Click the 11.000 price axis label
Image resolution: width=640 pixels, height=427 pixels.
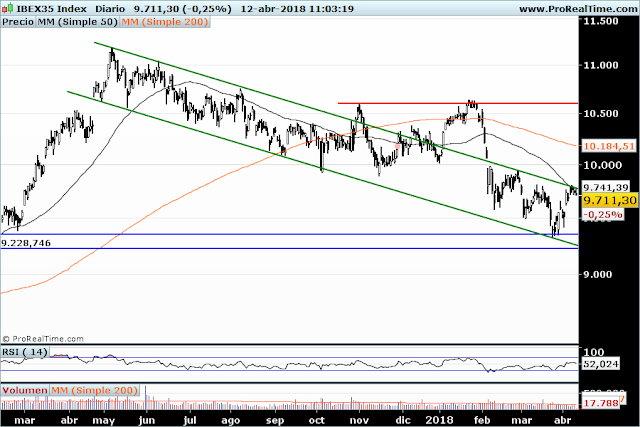[600, 65]
